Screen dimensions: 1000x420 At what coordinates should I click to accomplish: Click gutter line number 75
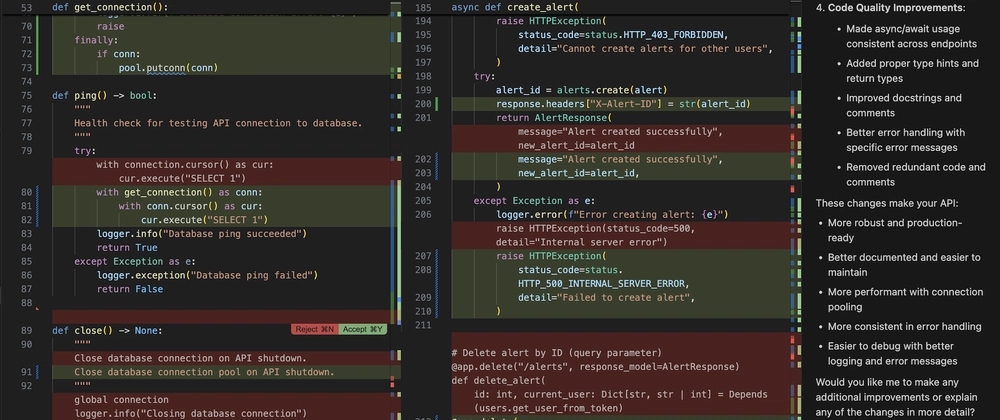tap(26, 96)
